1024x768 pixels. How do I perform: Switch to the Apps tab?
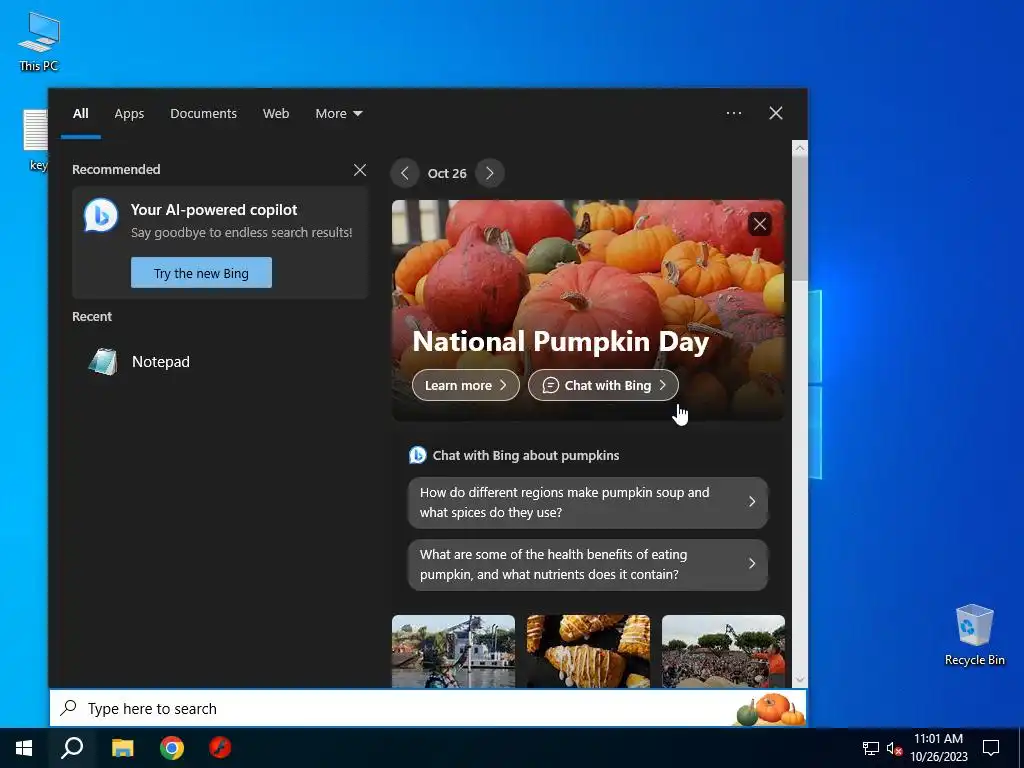point(129,114)
